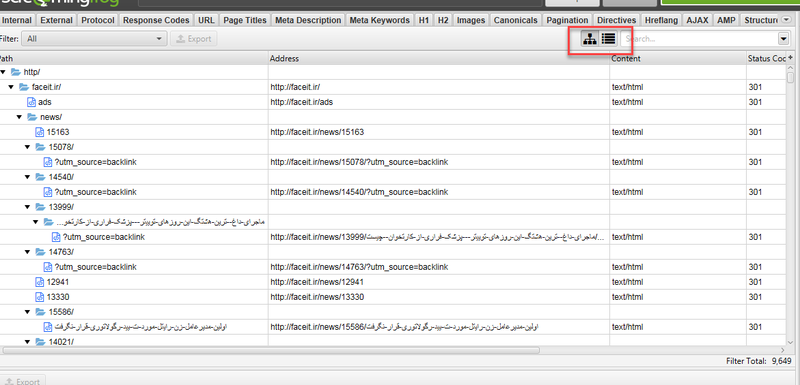Select address http://faceit.ir/news/13330 cell
Image resolution: width=800 pixels, height=385 pixels.
[439, 297]
